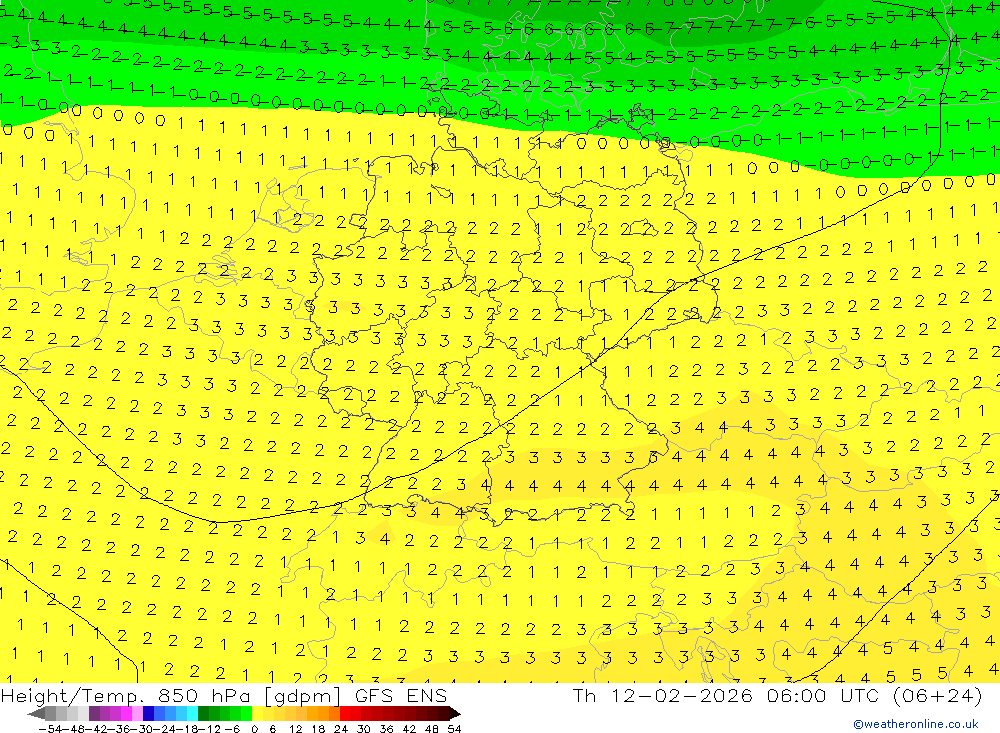Click the 'Height/Temp. 850 hPa [gdpm] GFS ENS' title
The image size is (1000, 733).
tap(224, 696)
